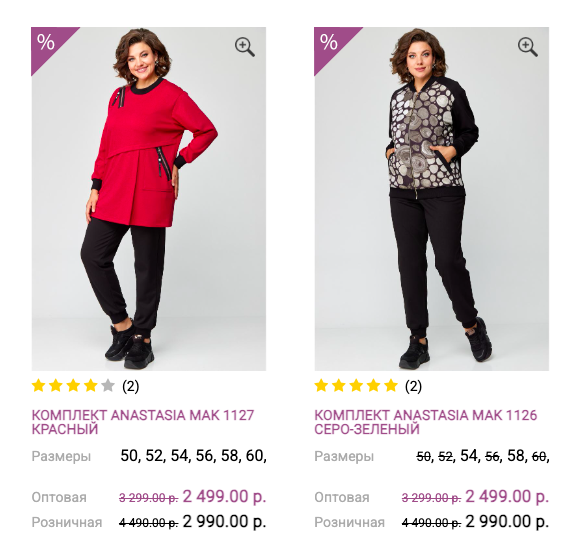Select size 60 for red outfit

[255, 456]
